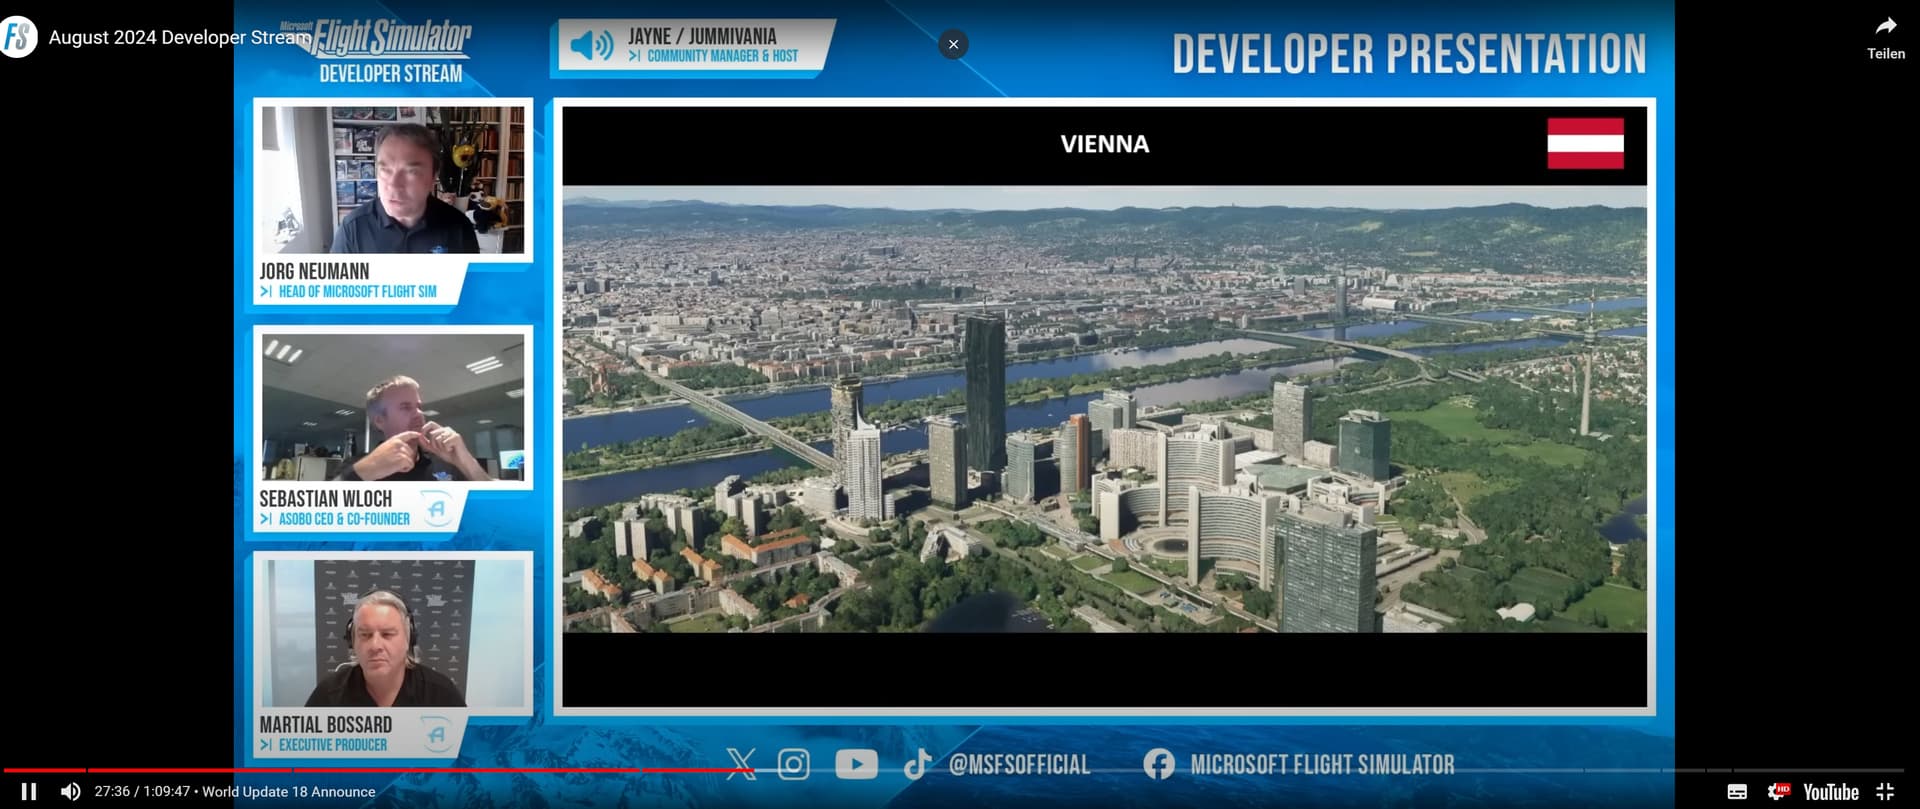Screen dimensions: 1920x809
Task: Click the @MSFSOFFICIAL handle text
Action: coord(1019,765)
